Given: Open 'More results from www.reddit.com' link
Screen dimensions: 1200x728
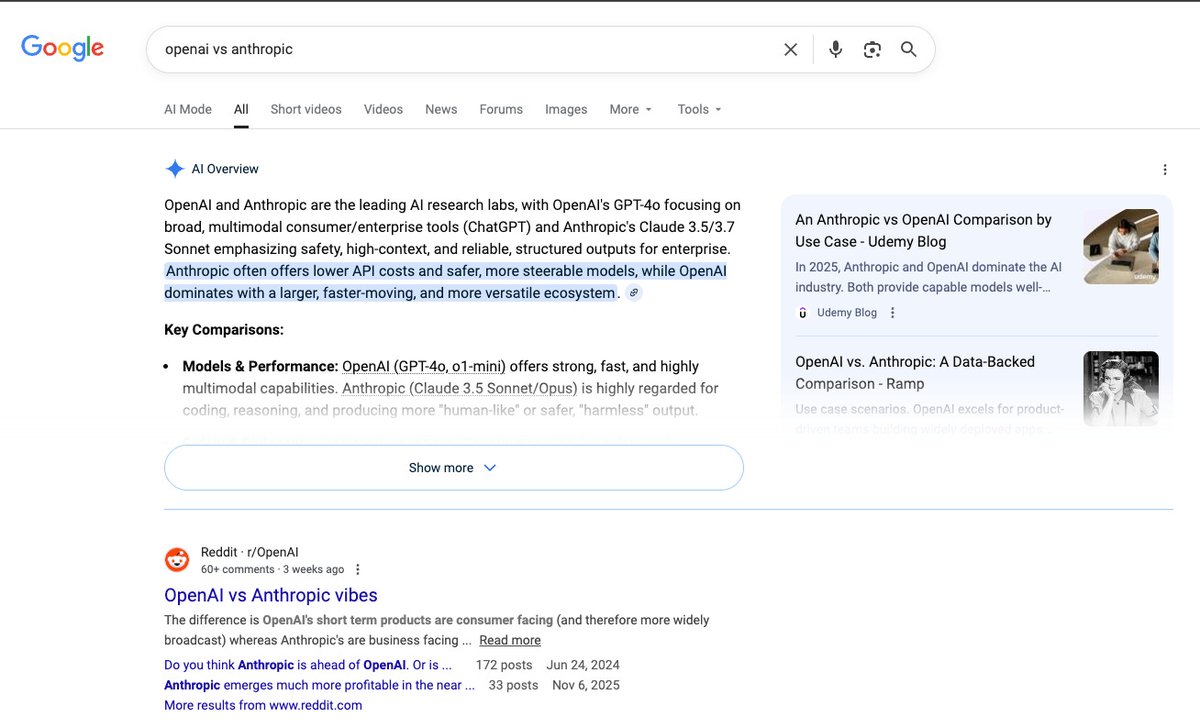Looking at the screenshot, I should pyautogui.click(x=263, y=705).
